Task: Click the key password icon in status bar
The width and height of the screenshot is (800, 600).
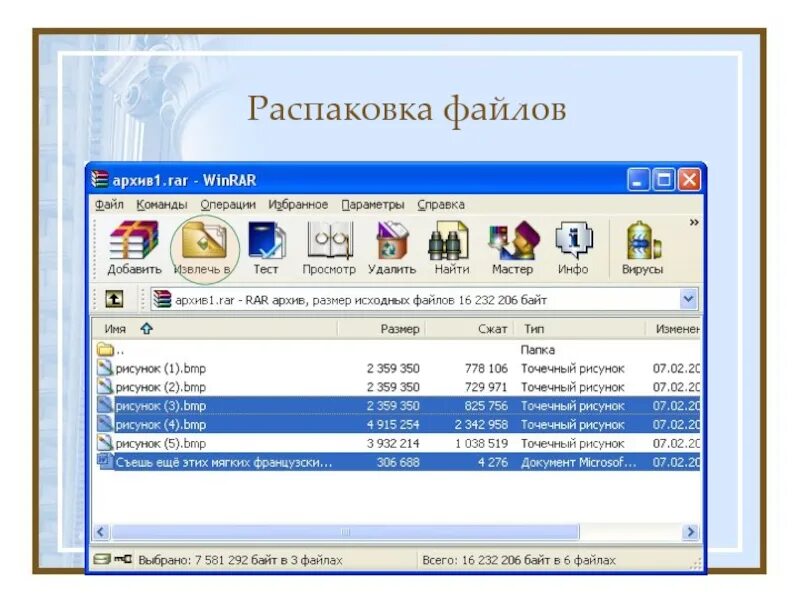Action: pyautogui.click(x=122, y=559)
